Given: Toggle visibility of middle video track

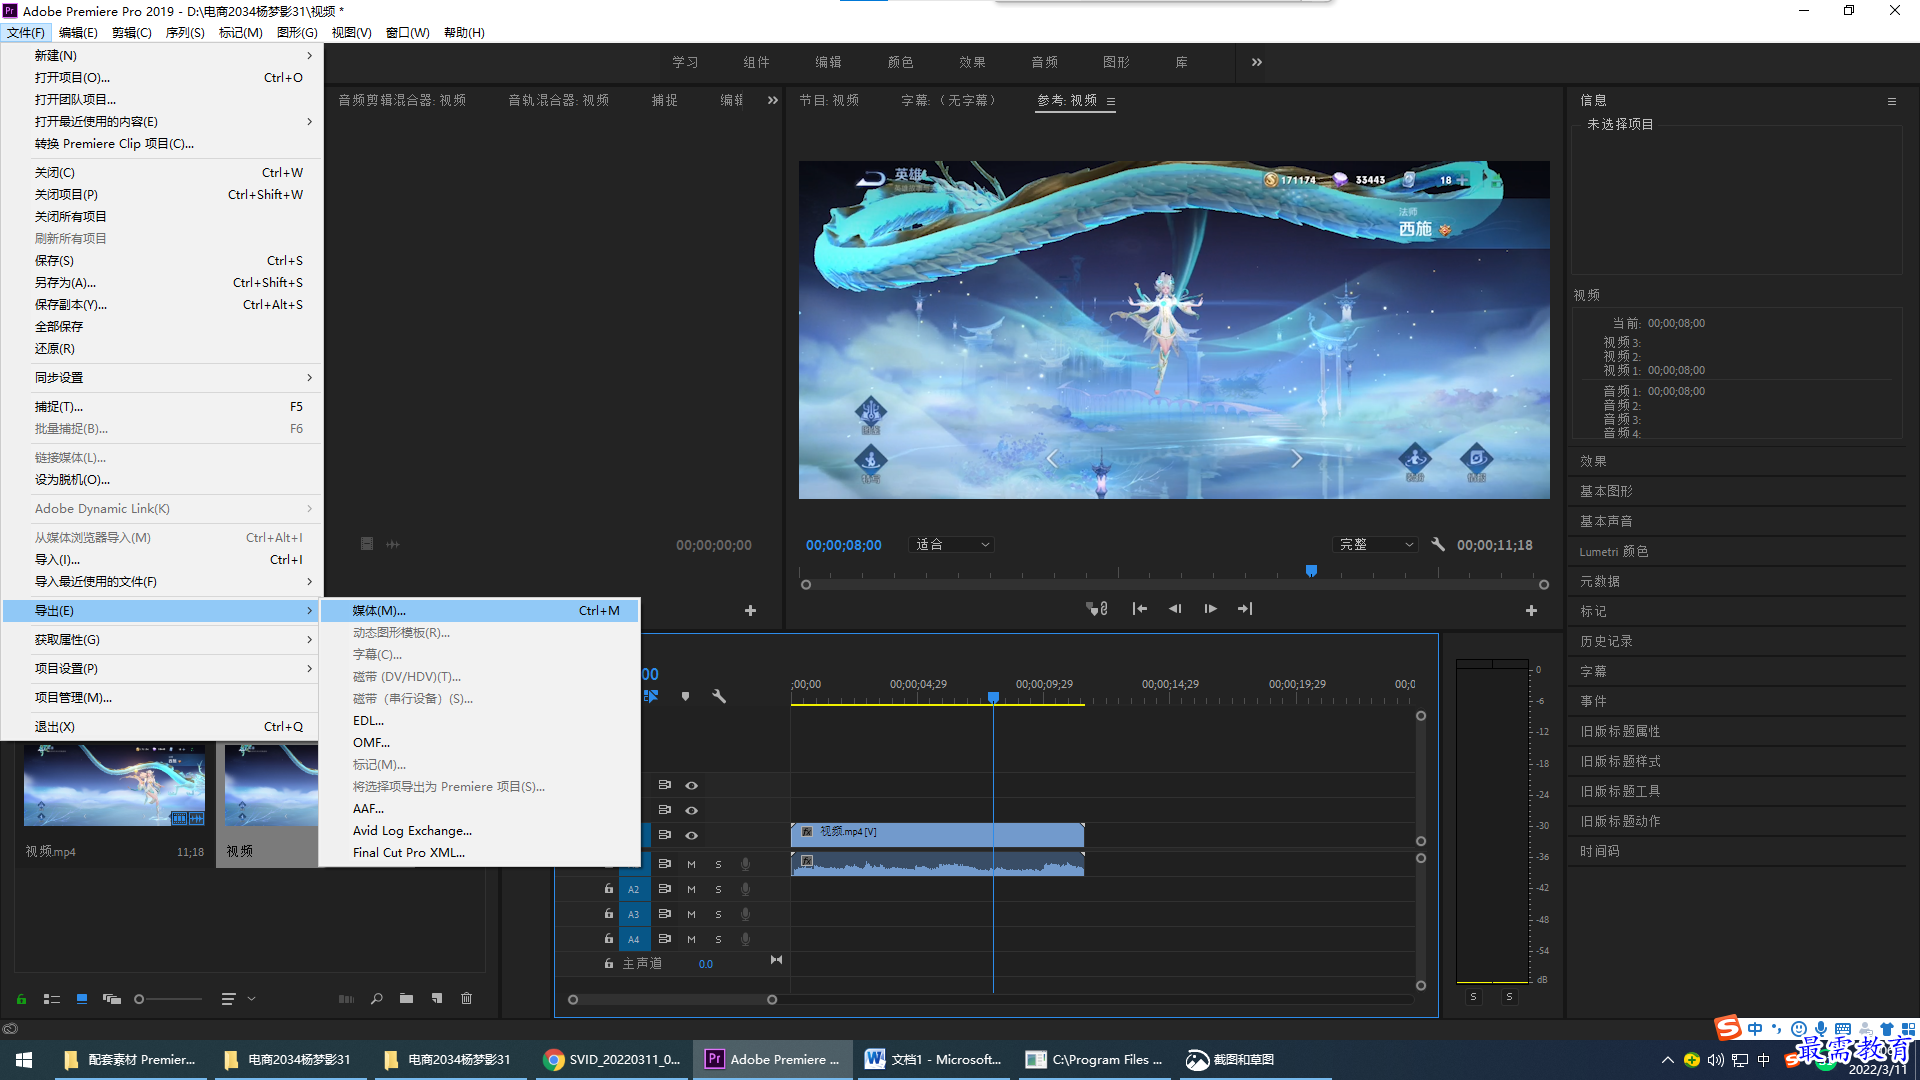Looking at the screenshot, I should tap(691, 810).
